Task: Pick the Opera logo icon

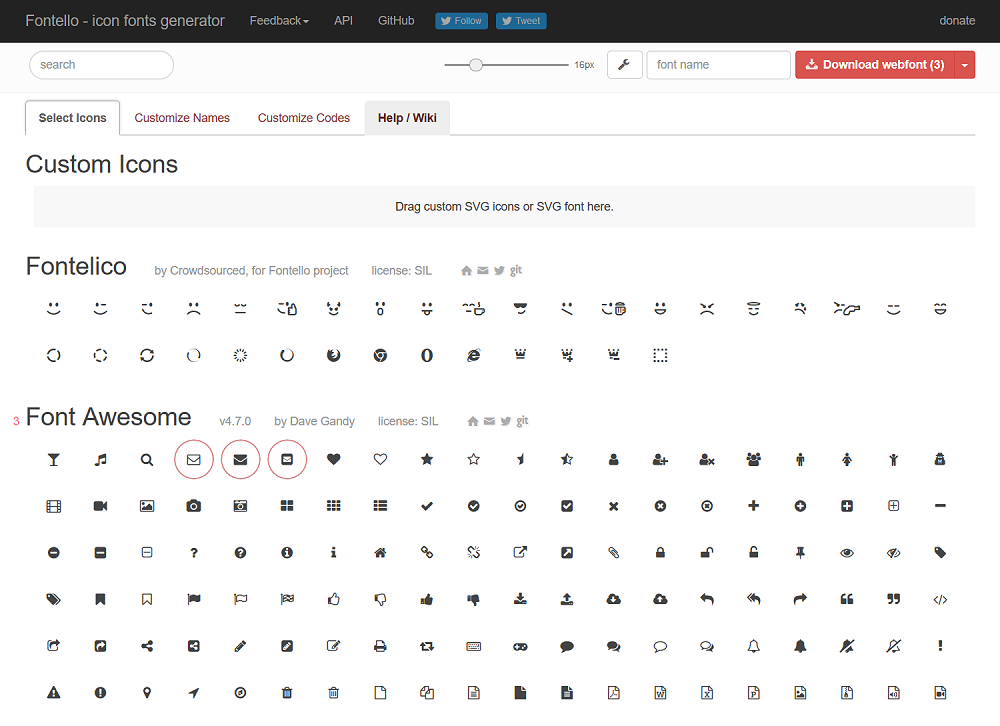Action: pos(427,355)
